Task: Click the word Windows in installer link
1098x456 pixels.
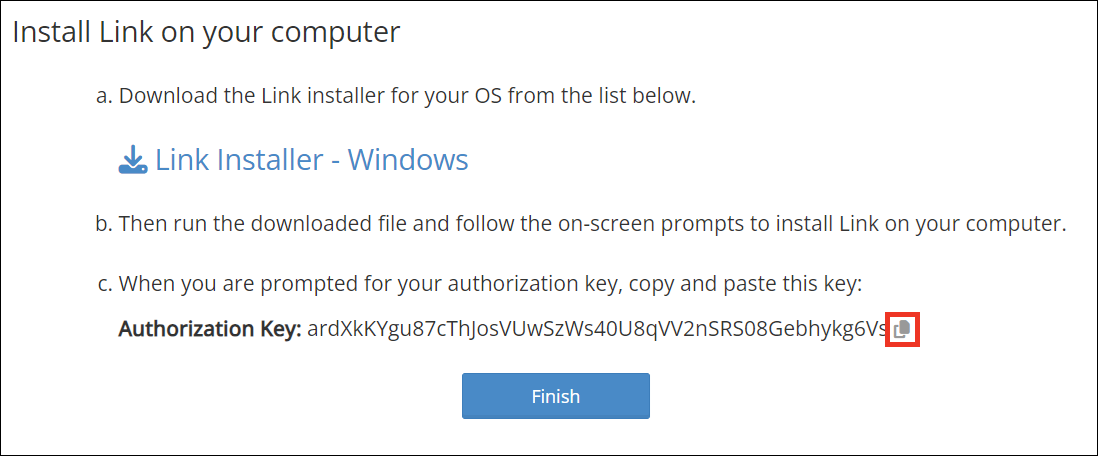Action: [x=408, y=160]
